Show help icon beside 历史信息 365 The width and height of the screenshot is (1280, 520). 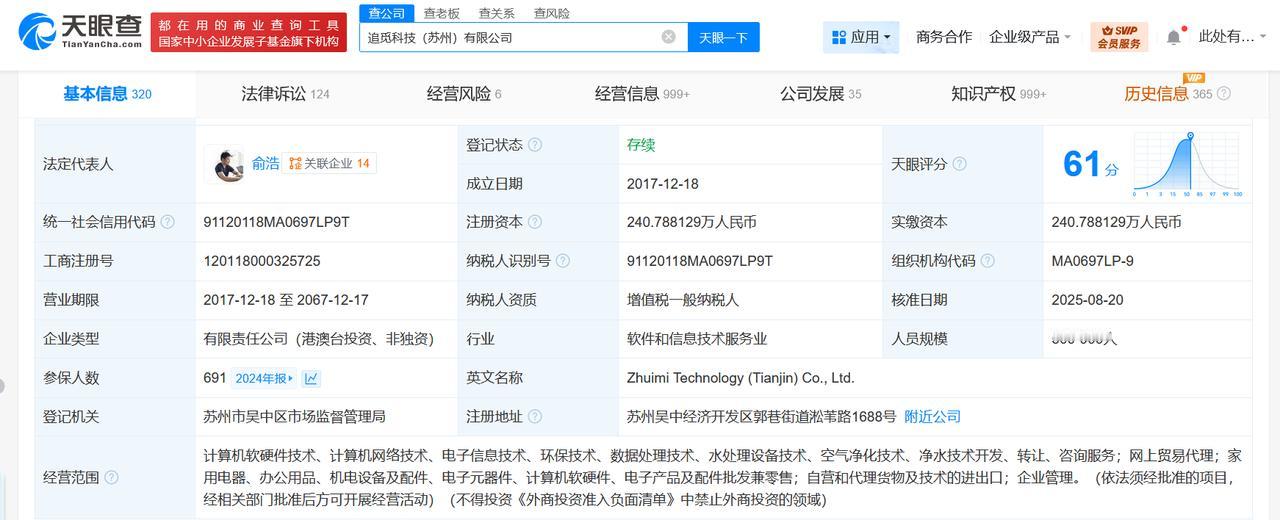(x=1224, y=94)
